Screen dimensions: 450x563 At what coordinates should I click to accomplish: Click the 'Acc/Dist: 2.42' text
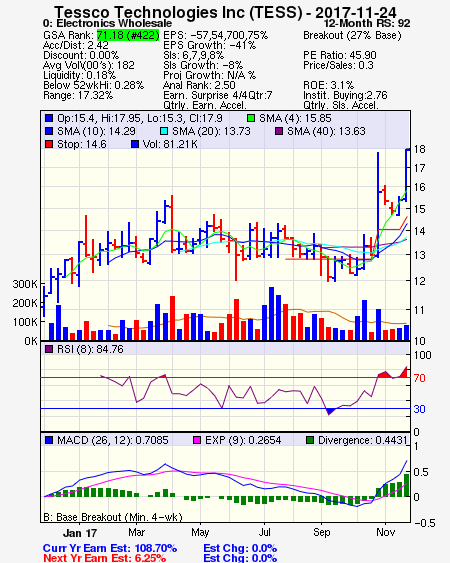point(75,45)
